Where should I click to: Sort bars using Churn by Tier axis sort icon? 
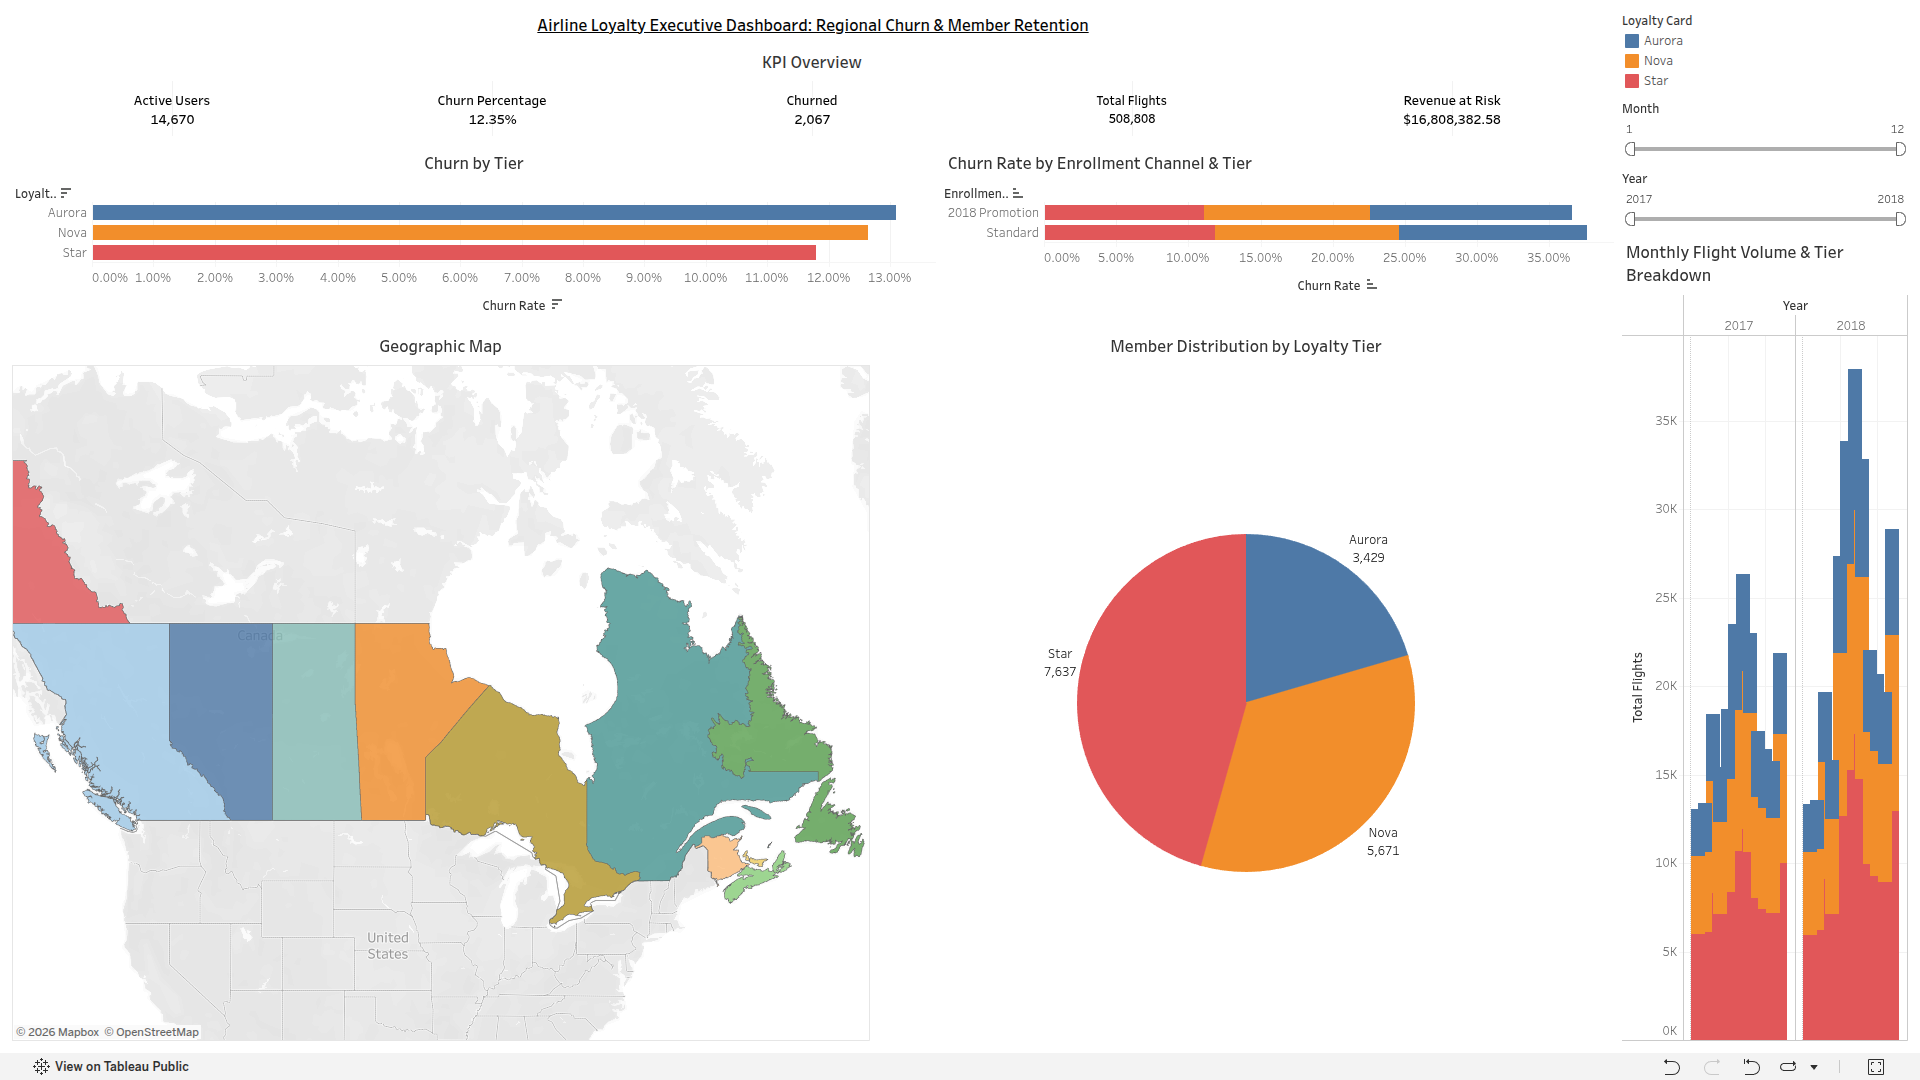tap(557, 305)
